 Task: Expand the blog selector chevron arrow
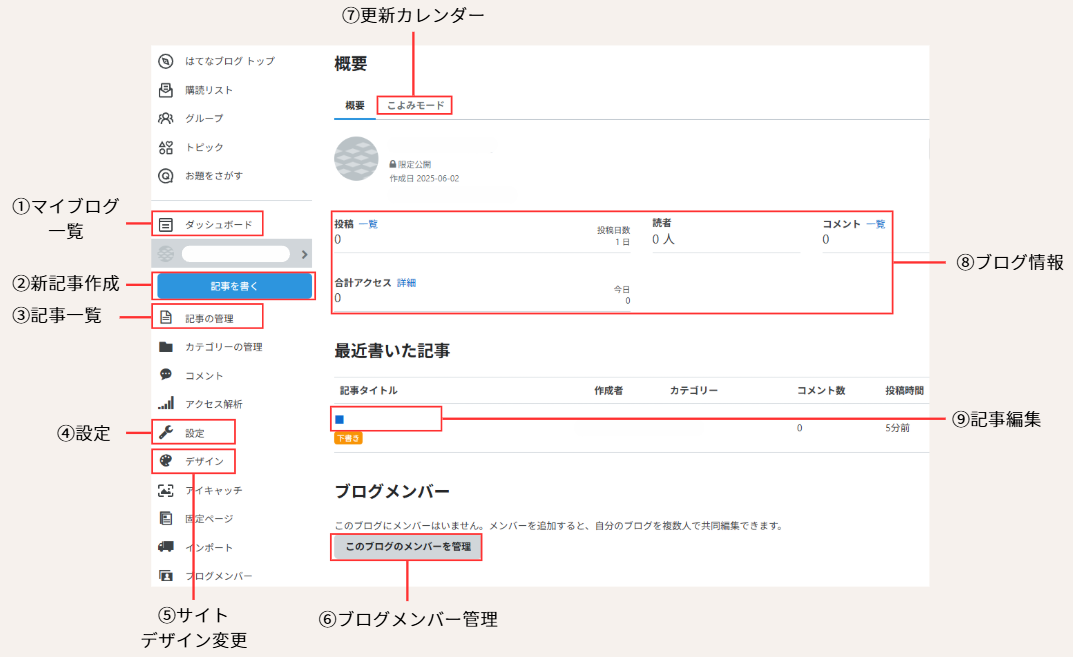304,254
